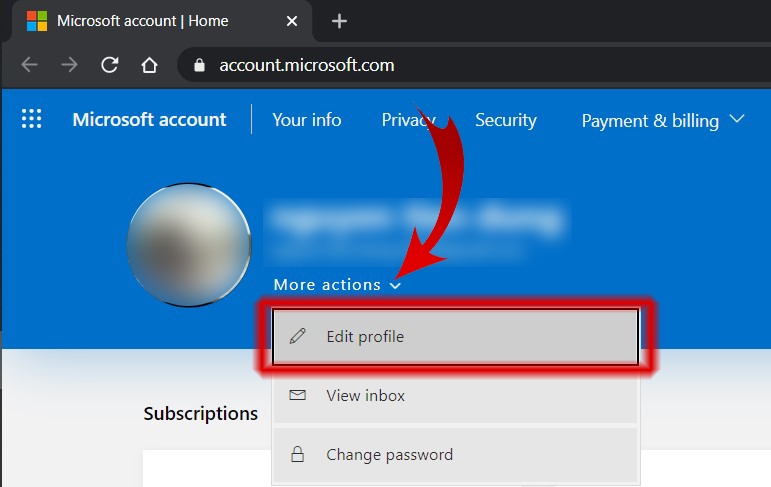Open a new tab with the plus button
This screenshot has height=487, width=771.
(x=339, y=21)
